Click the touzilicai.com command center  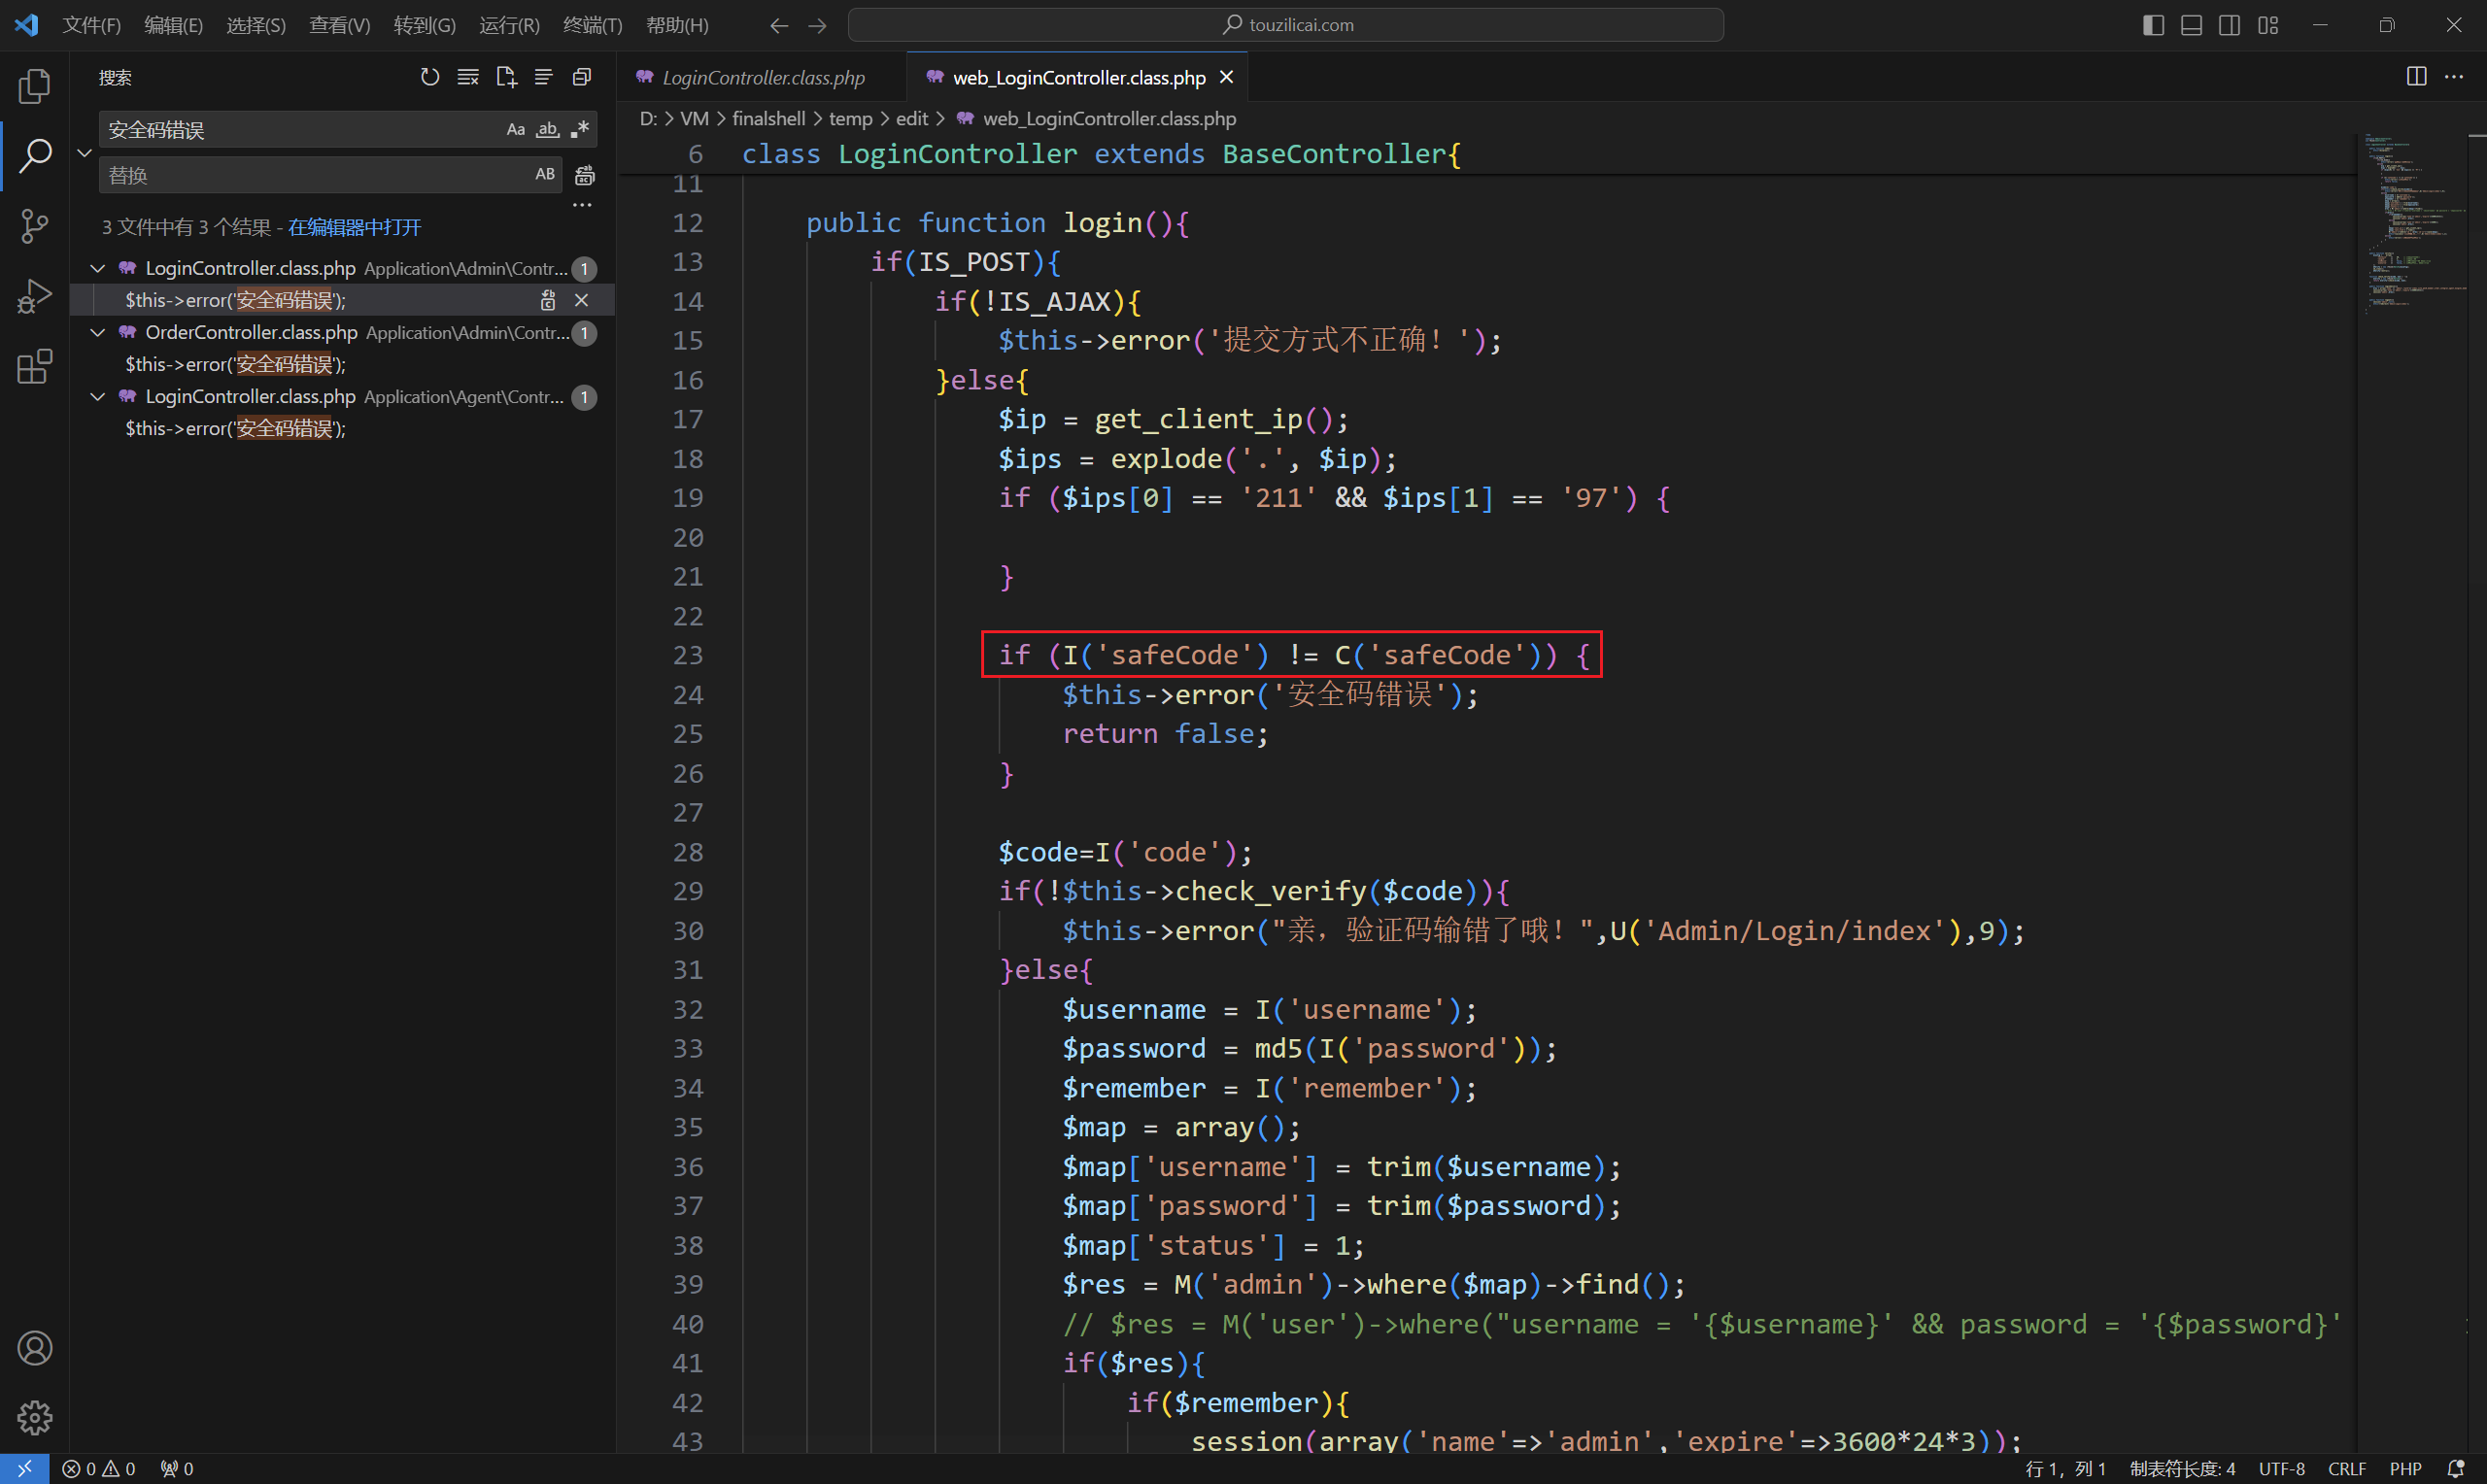pyautogui.click(x=1285, y=25)
